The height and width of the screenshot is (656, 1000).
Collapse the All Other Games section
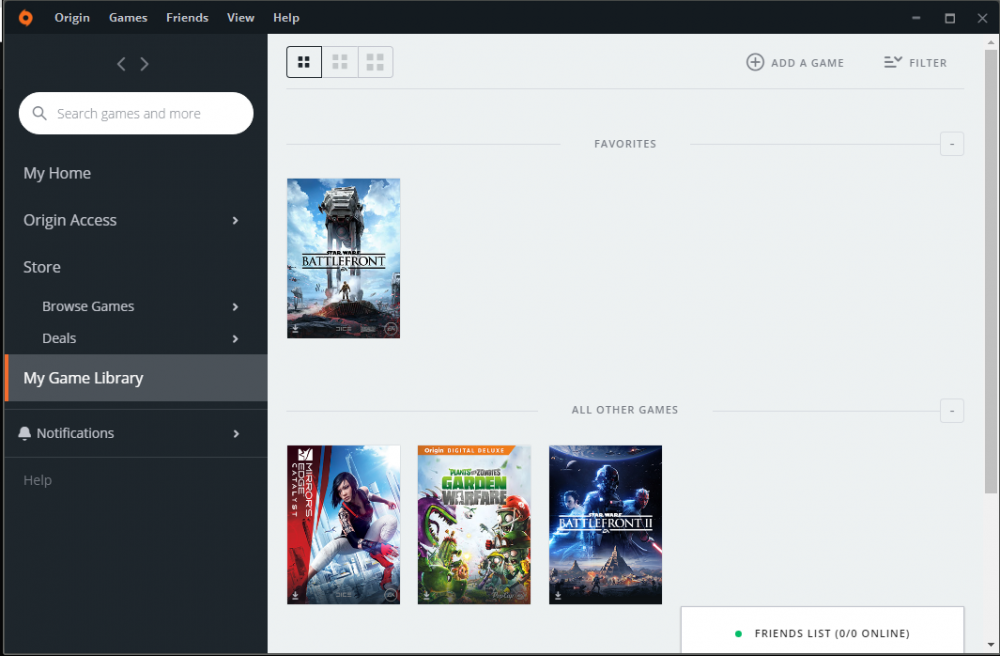pos(952,411)
